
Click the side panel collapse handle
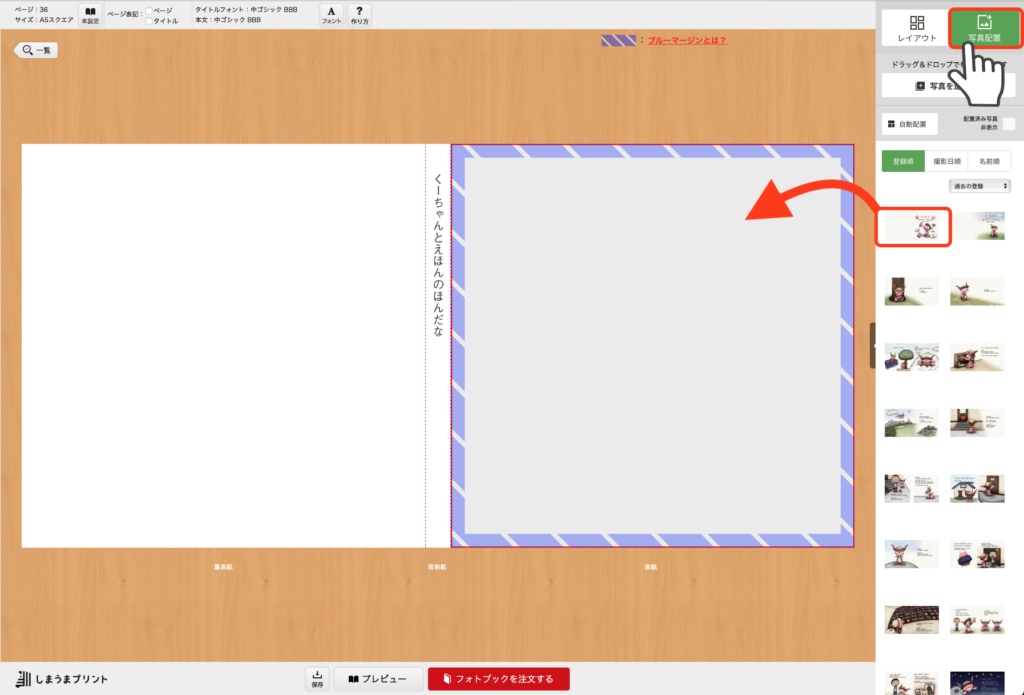coord(873,345)
